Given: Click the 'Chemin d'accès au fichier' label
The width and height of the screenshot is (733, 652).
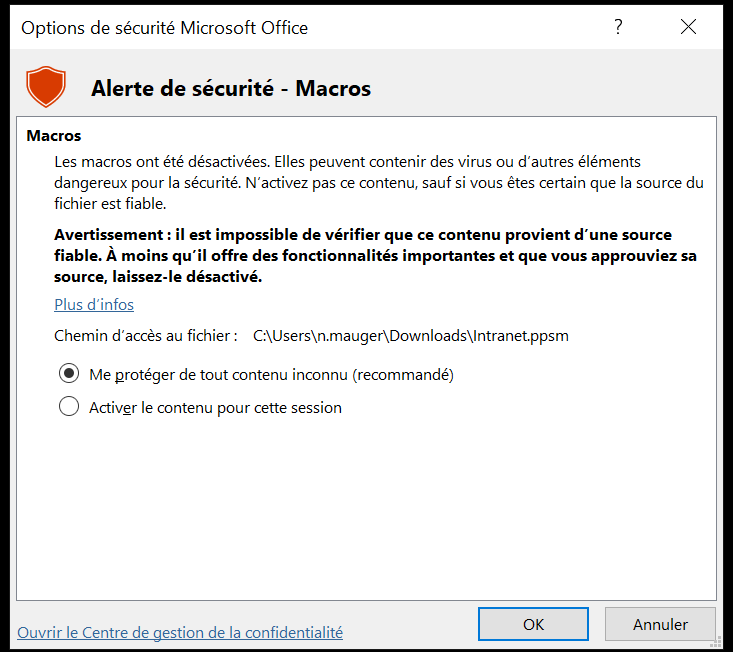Looking at the screenshot, I should 146,336.
